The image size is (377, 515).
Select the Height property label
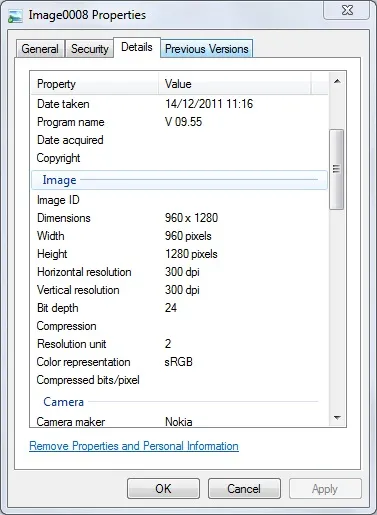tap(52, 254)
